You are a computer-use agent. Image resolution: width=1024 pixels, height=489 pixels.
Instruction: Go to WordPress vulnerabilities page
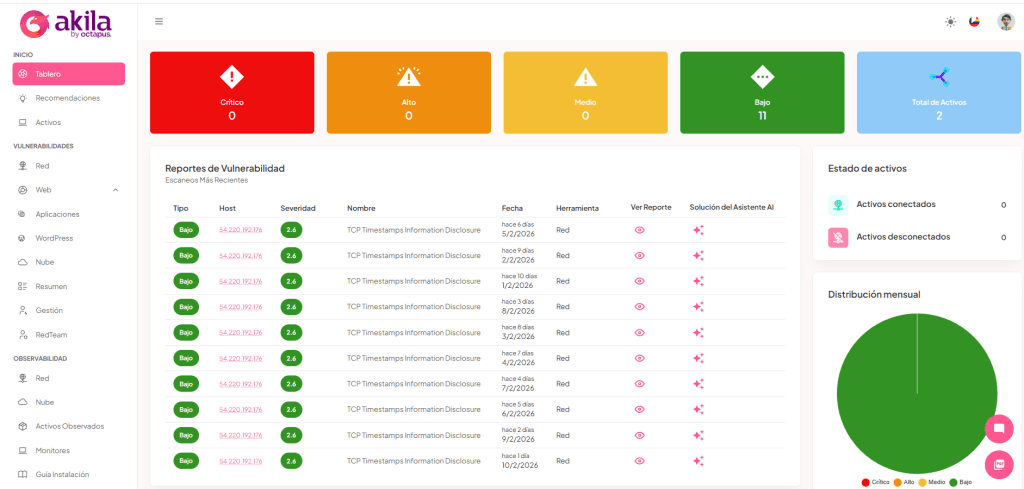point(54,238)
